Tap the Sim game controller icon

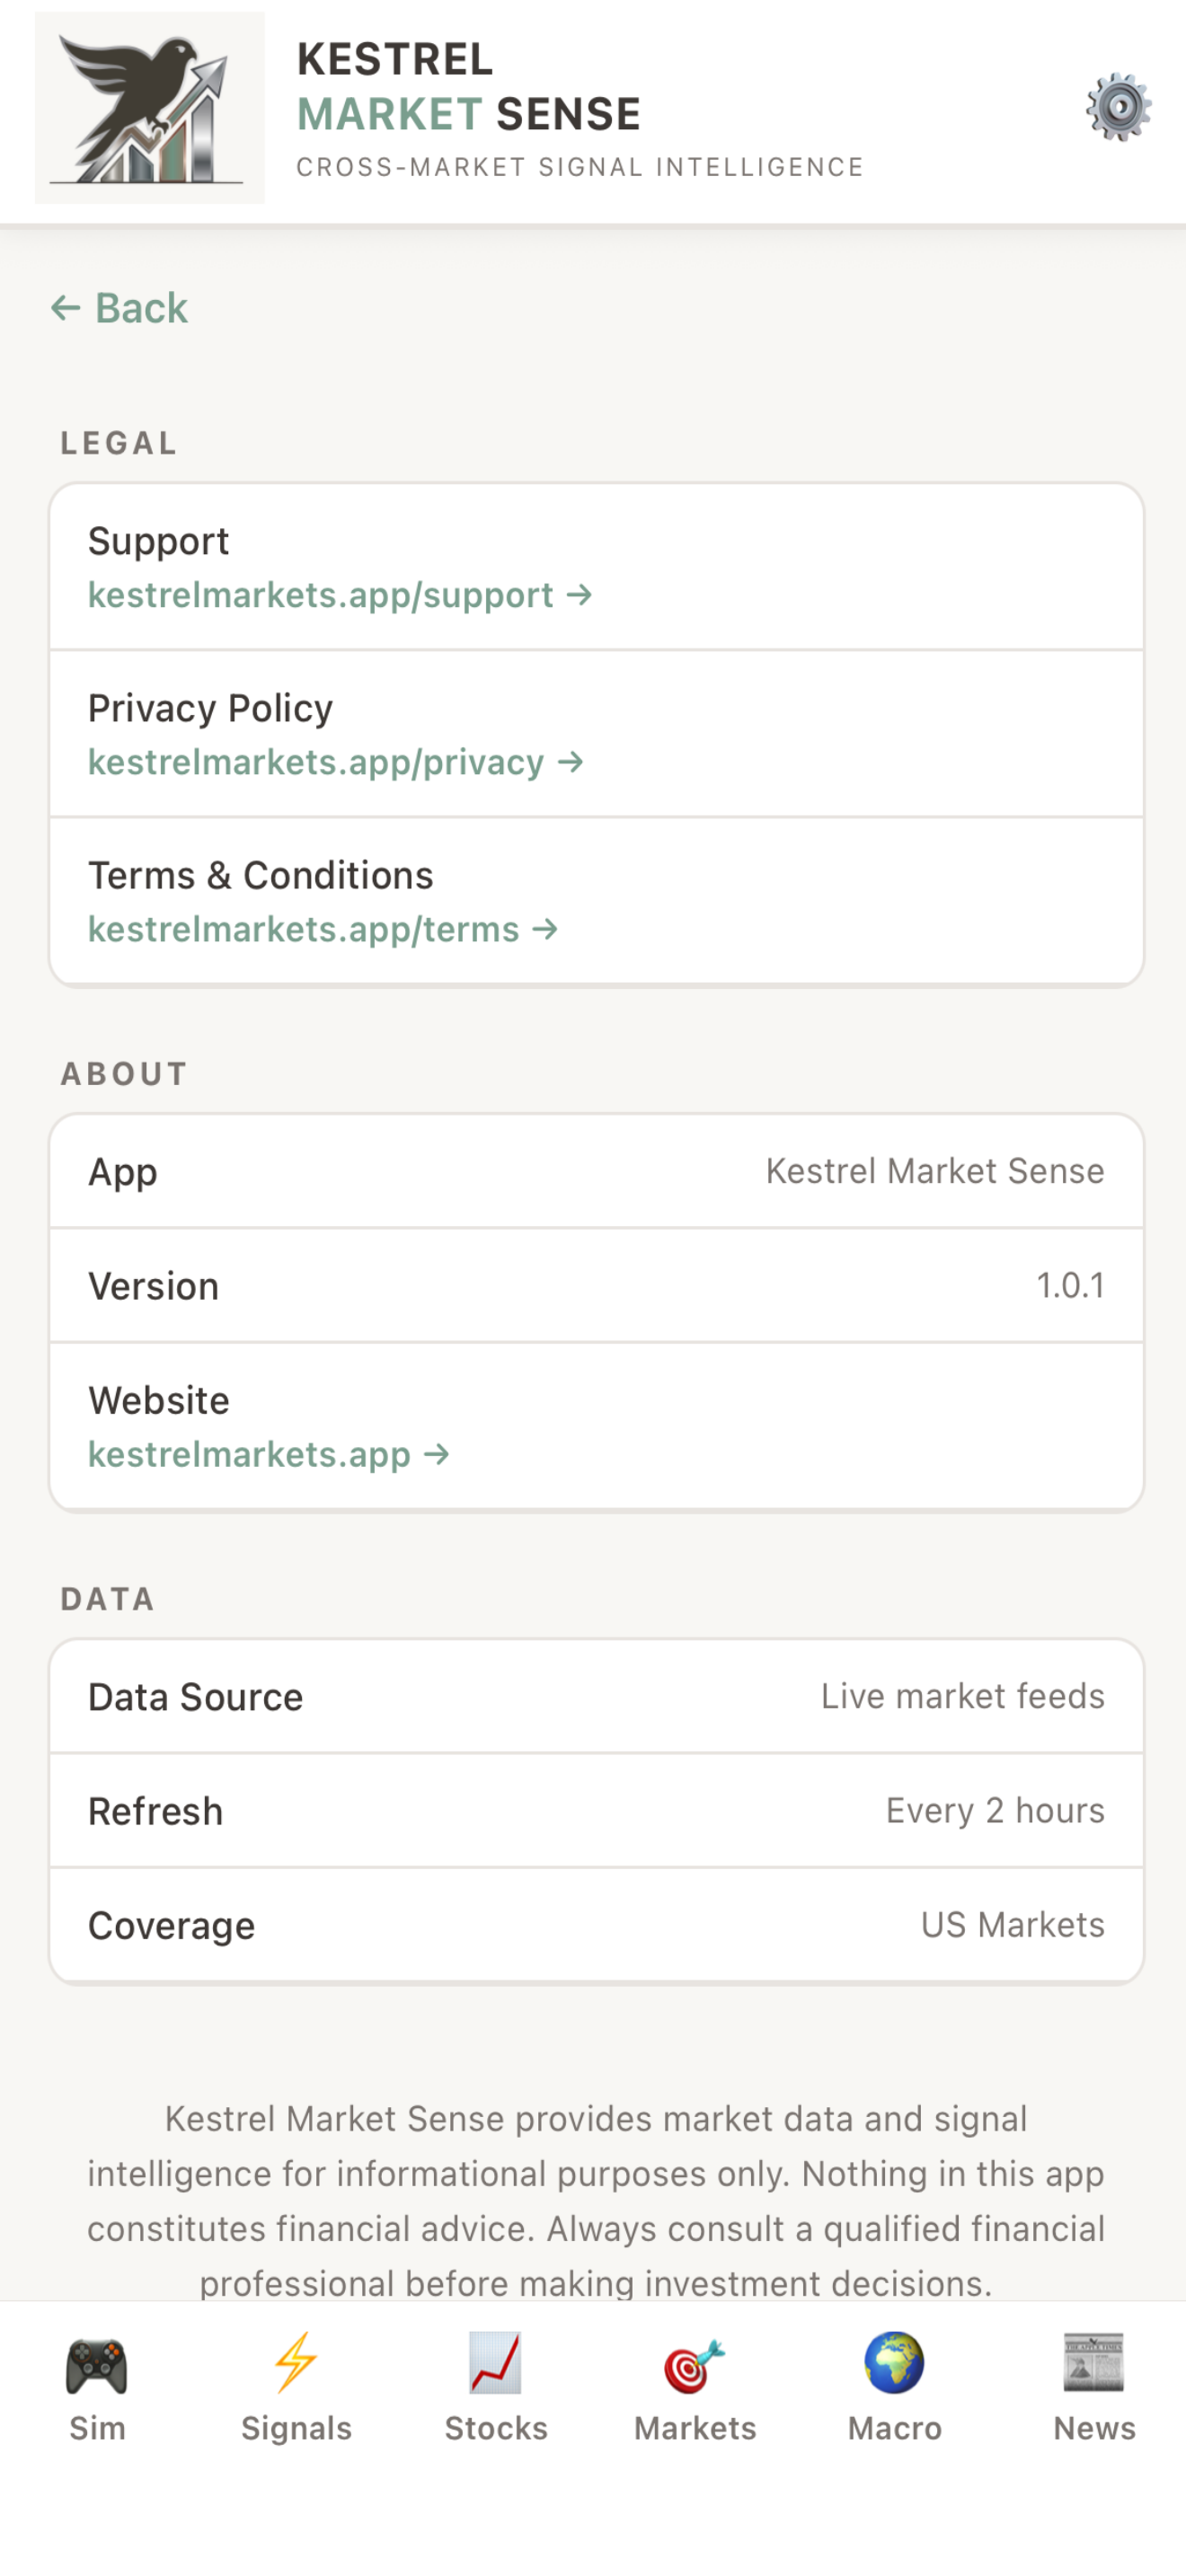tap(97, 2366)
